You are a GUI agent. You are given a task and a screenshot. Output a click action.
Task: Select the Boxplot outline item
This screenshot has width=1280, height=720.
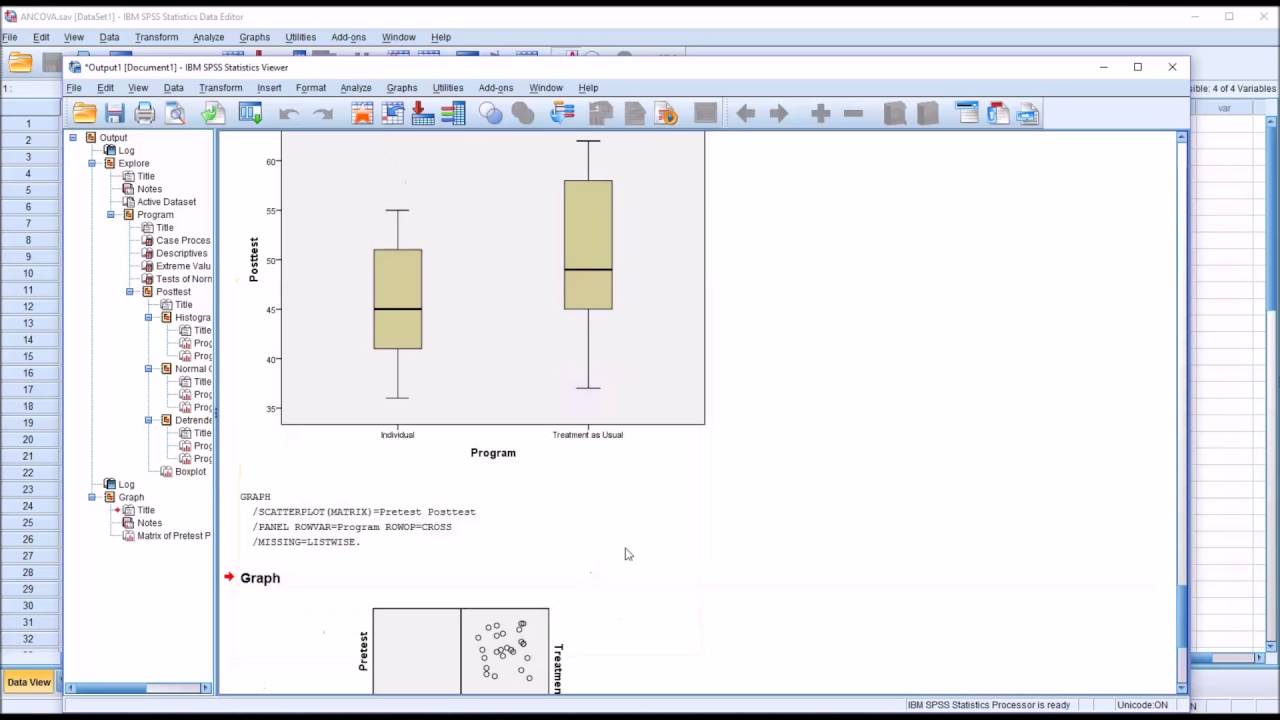pyautogui.click(x=190, y=472)
